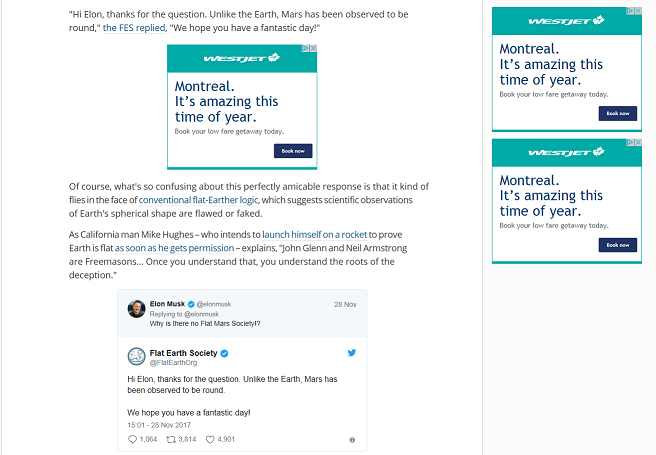Close the inline WestJet ad in the article

coord(314,49)
